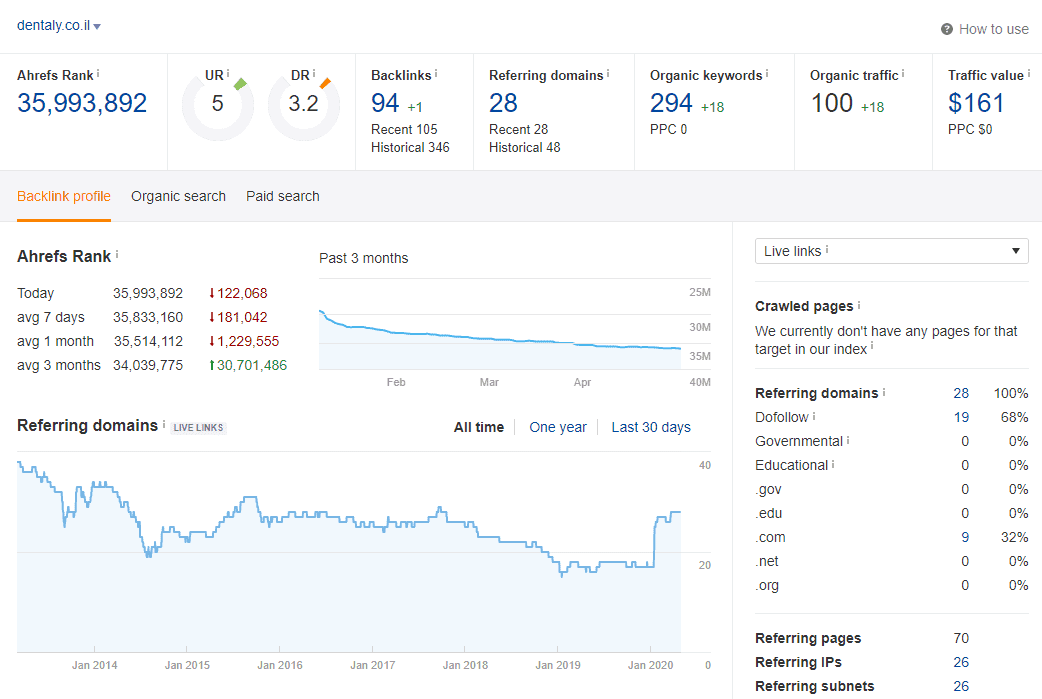Click info icon after 'target in our index'
The height and width of the screenshot is (699, 1042).
point(872,347)
